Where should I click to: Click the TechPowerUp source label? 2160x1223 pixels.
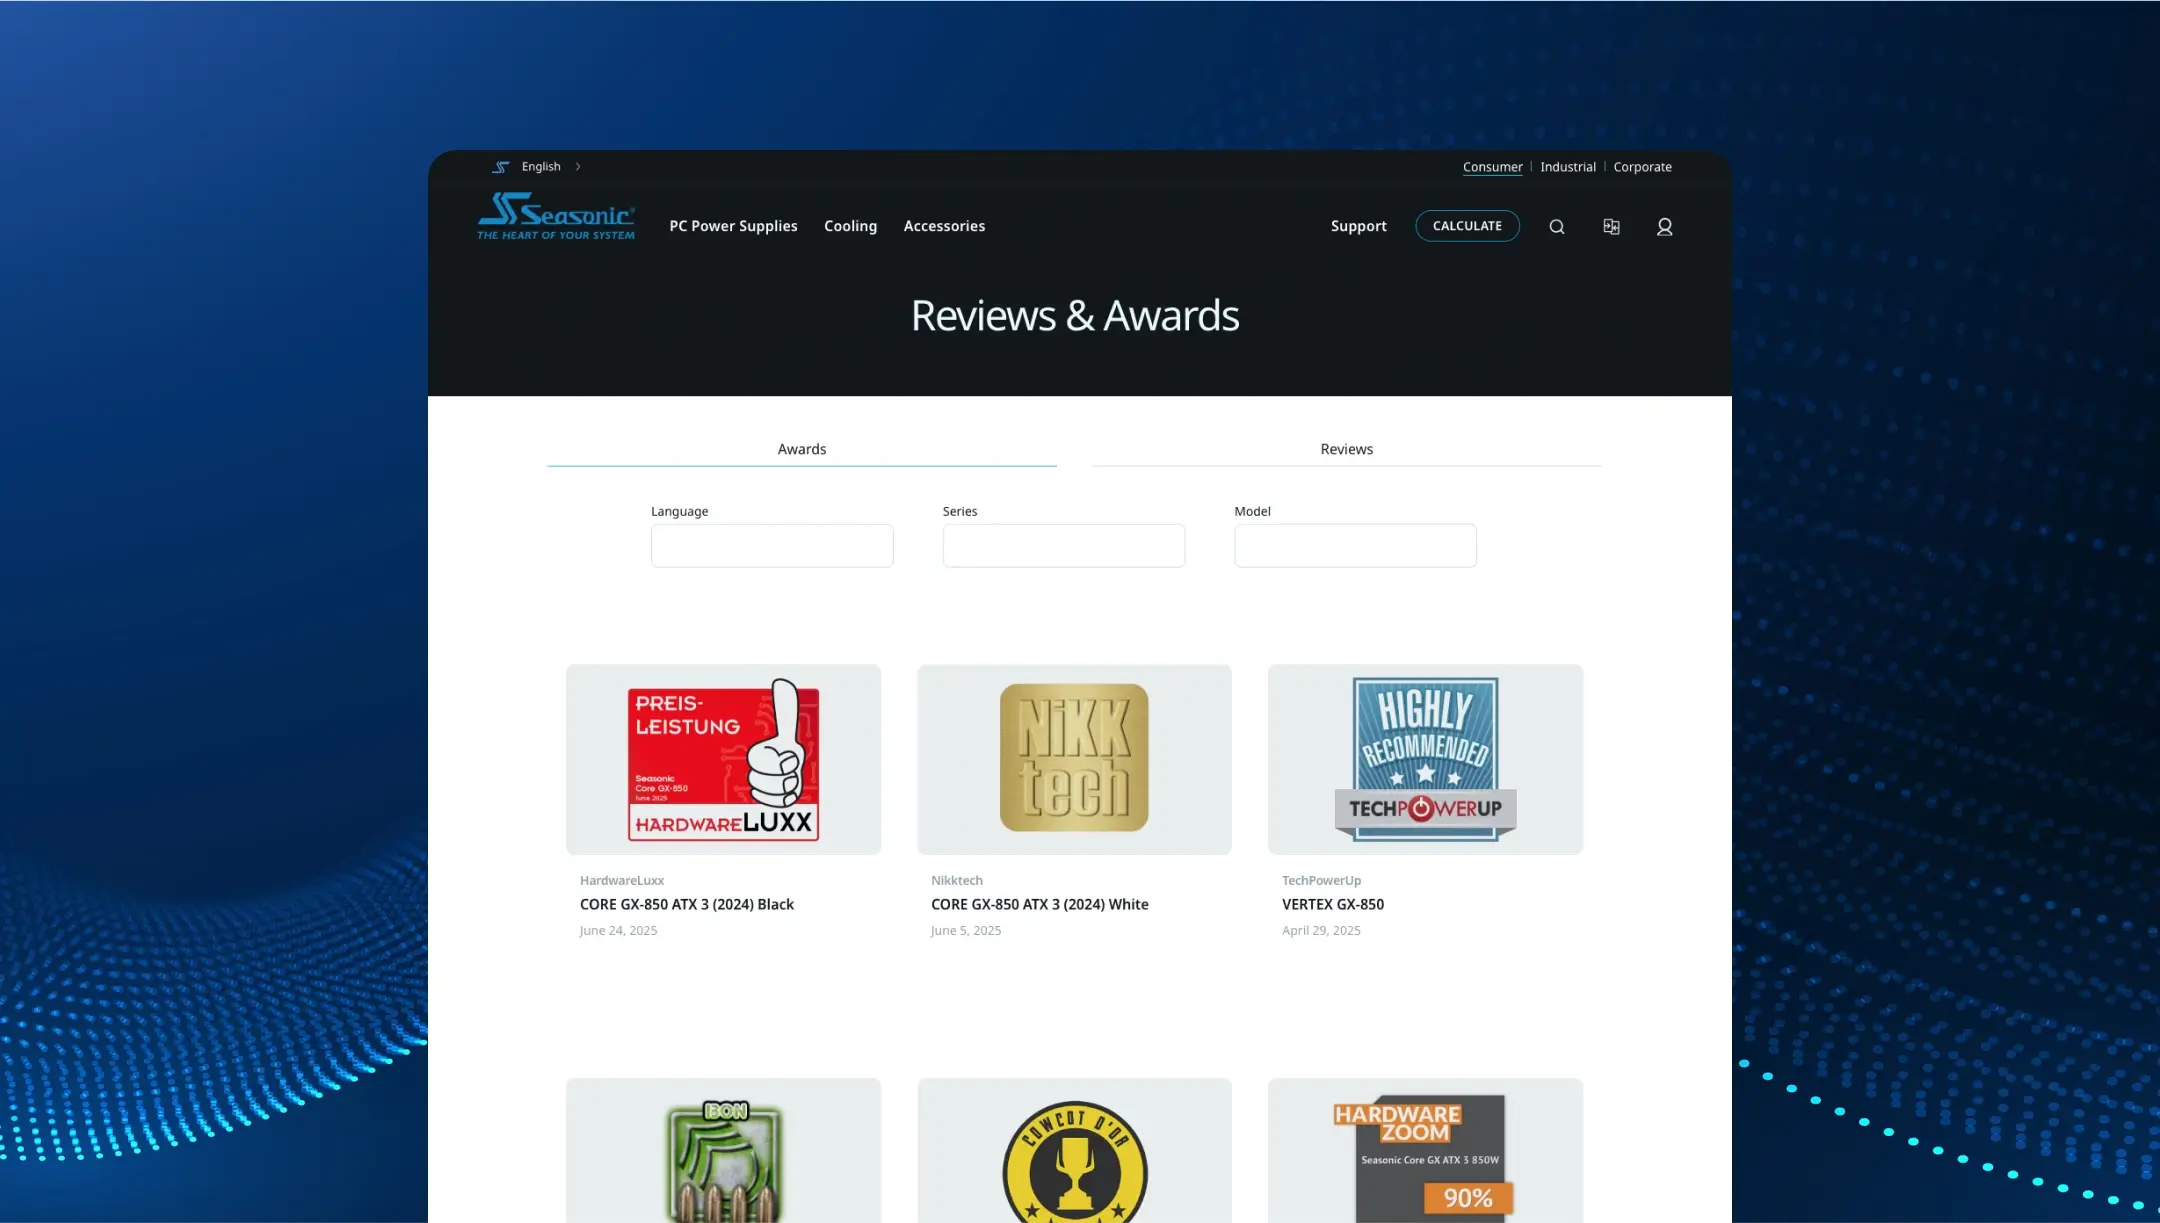[x=1321, y=881]
